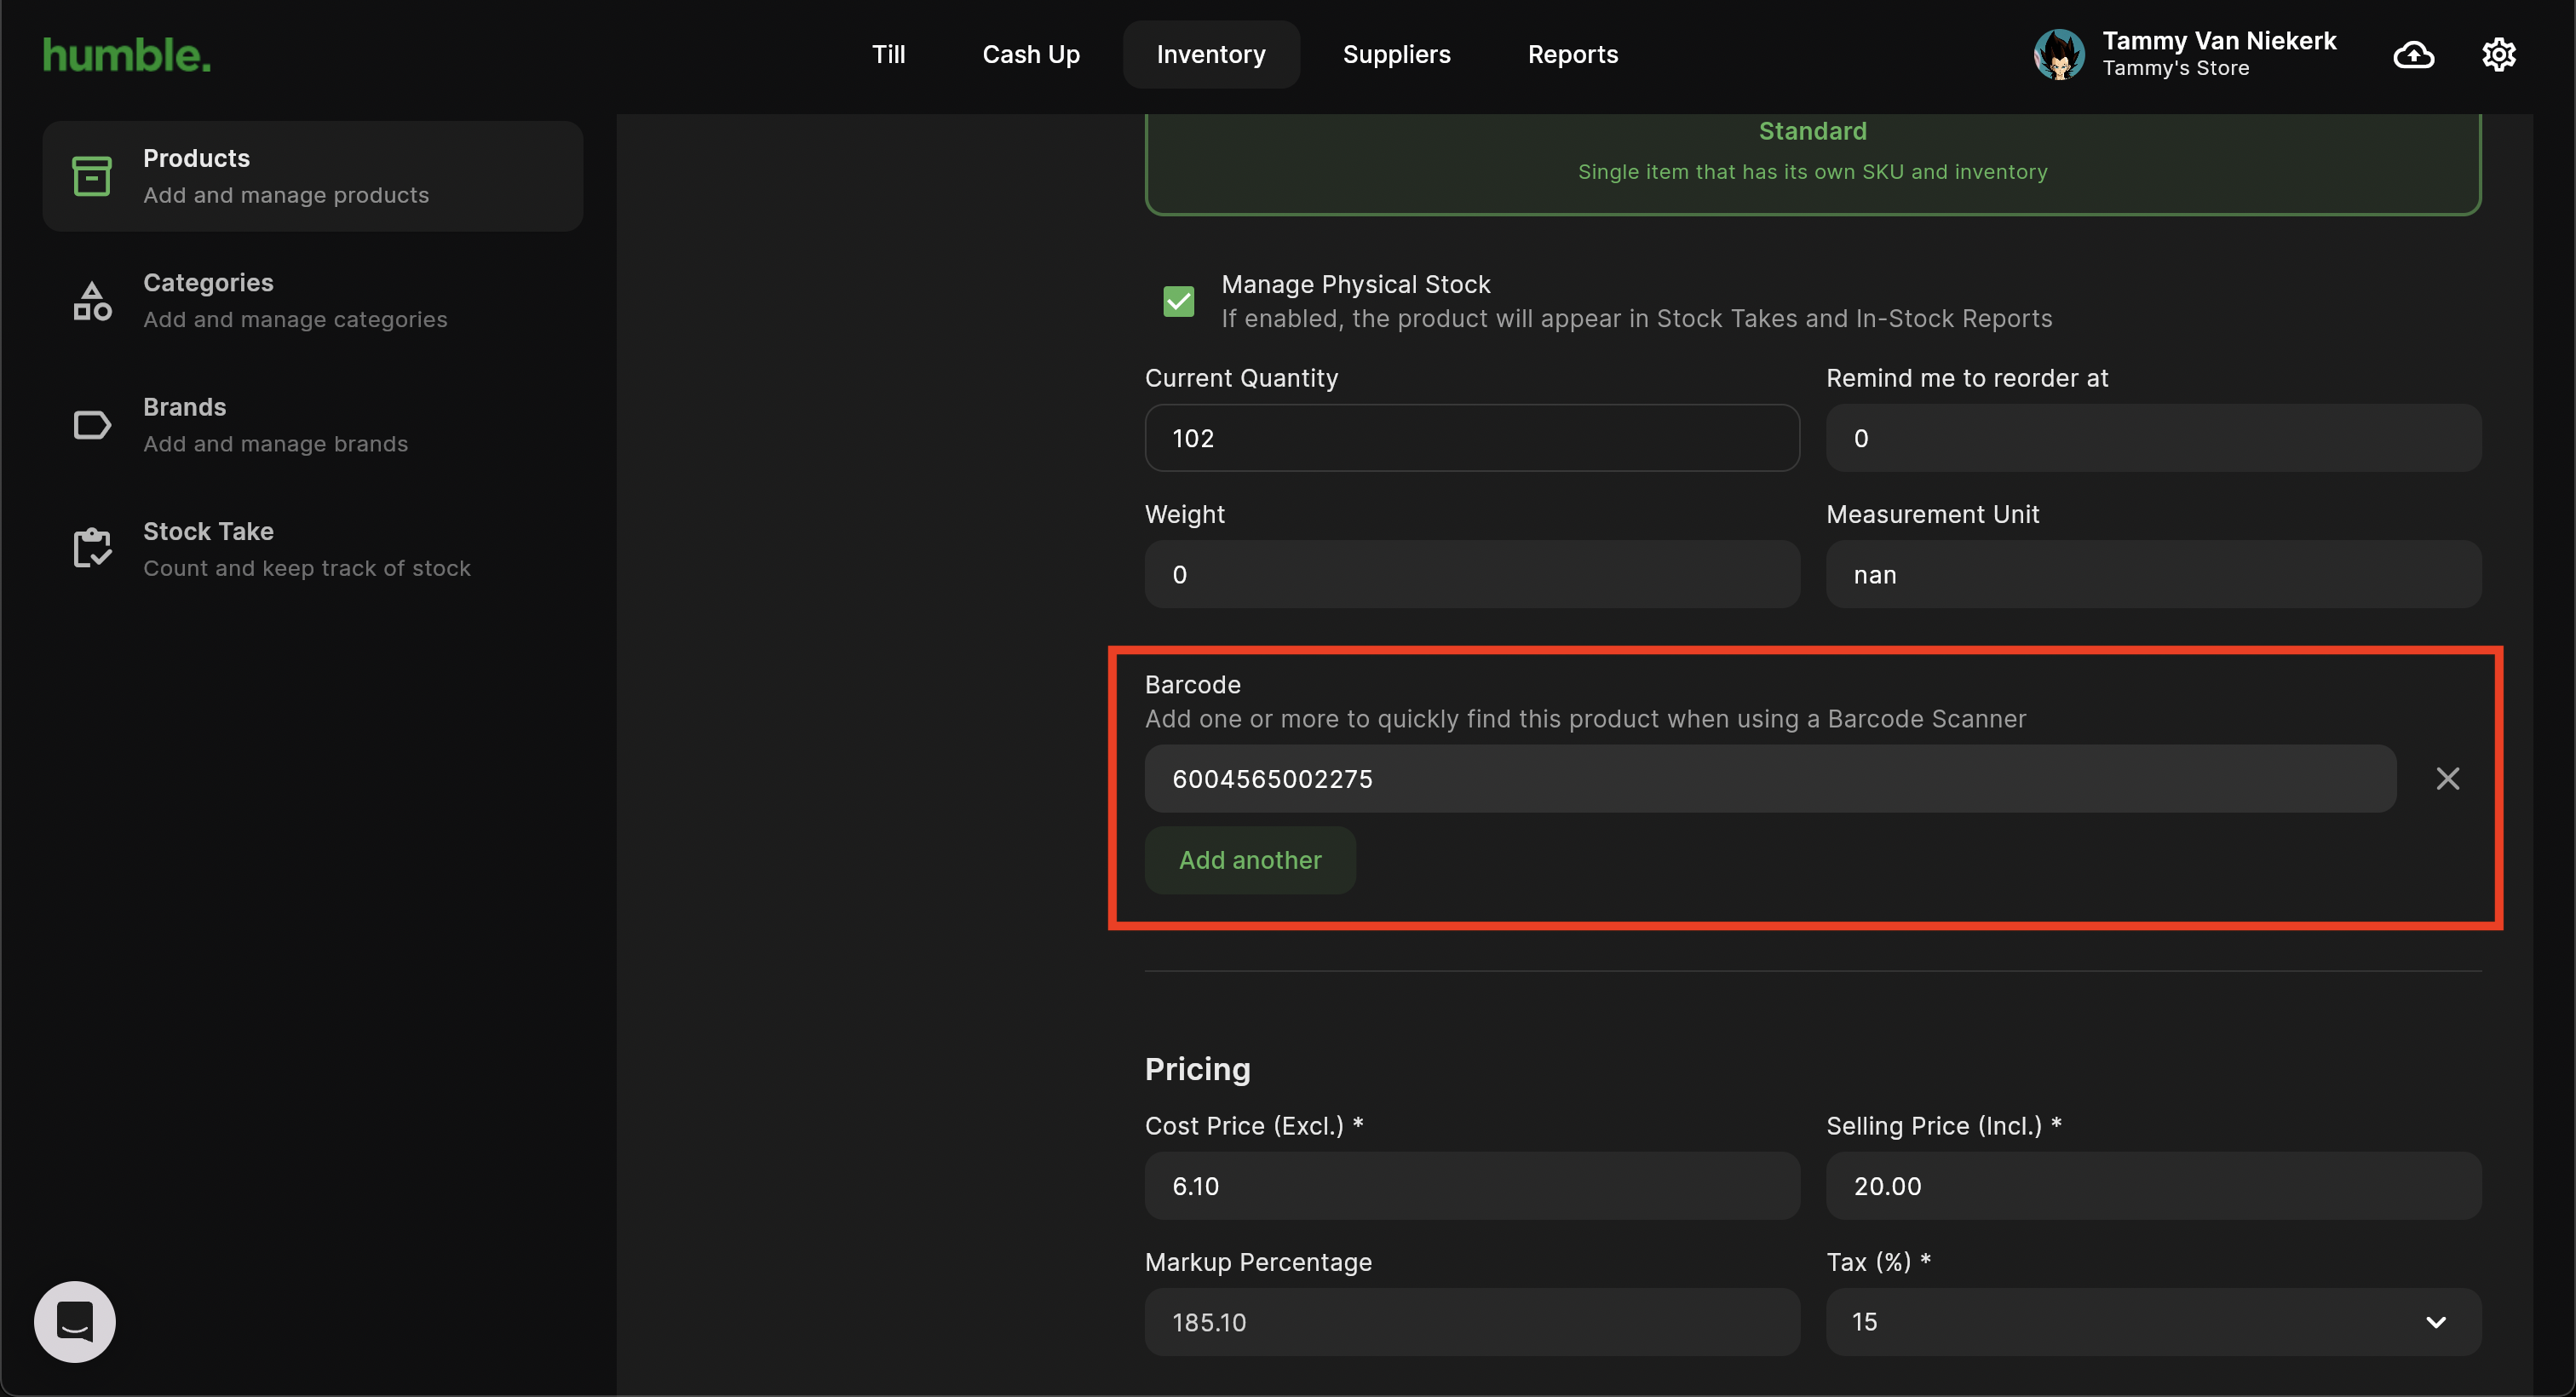Click the Tammy Van Niekerk user name
This screenshot has width=2576, height=1397.
coord(2218,41)
